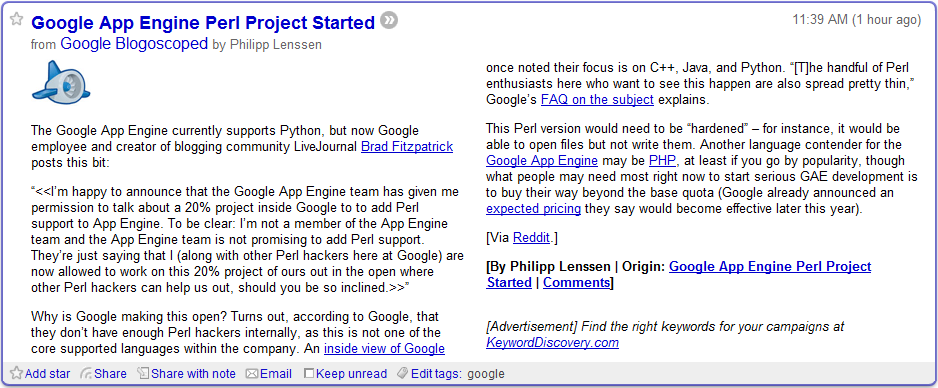Viewport: 938px width, 388px height.
Task: Click the star icon next to Add star
Action: (x=17, y=374)
